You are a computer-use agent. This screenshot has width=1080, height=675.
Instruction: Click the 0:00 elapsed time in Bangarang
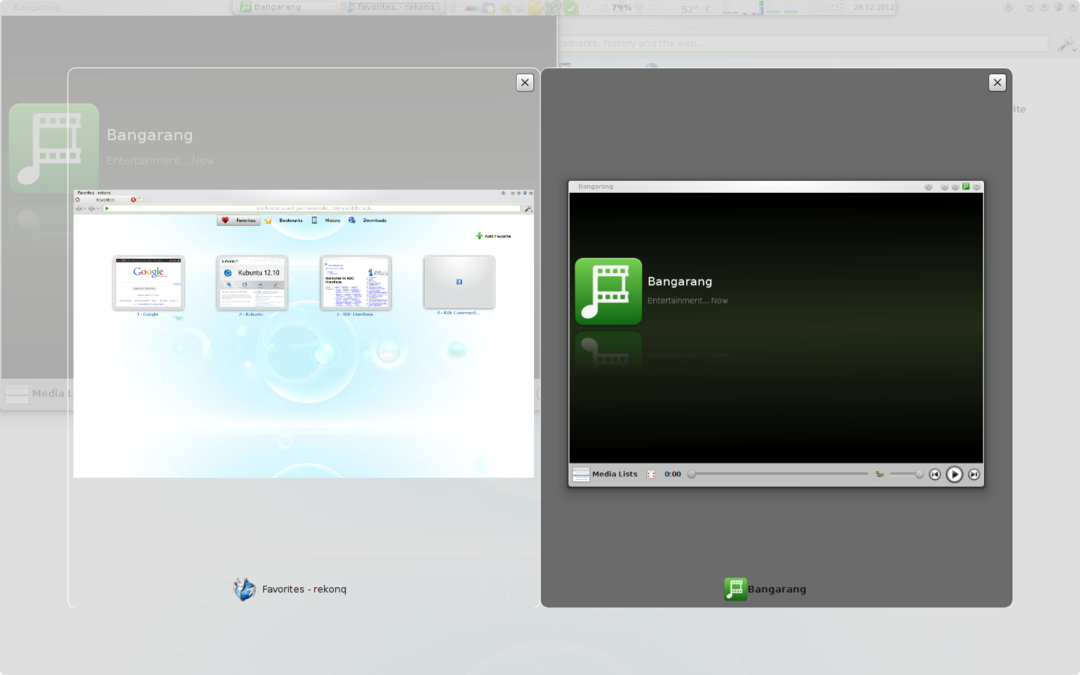tap(672, 474)
